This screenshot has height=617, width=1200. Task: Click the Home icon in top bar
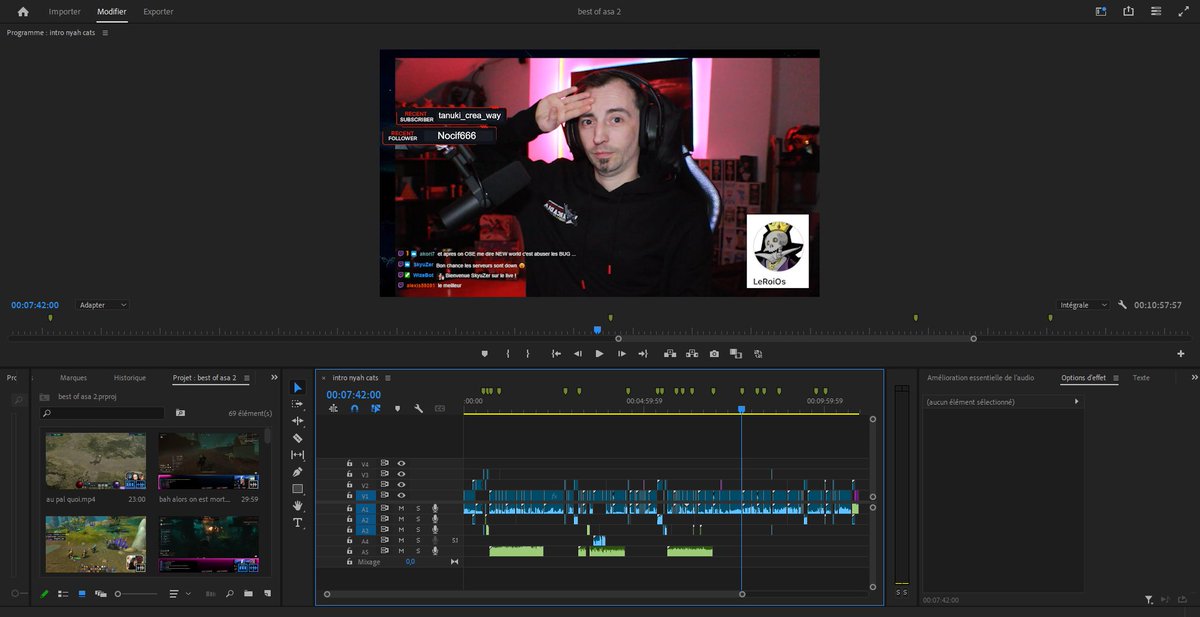click(x=23, y=12)
